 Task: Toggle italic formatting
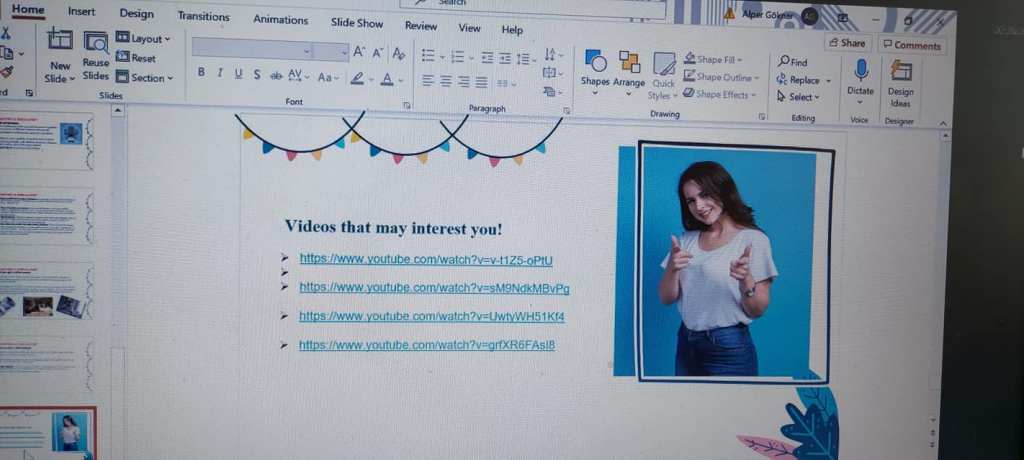219,73
